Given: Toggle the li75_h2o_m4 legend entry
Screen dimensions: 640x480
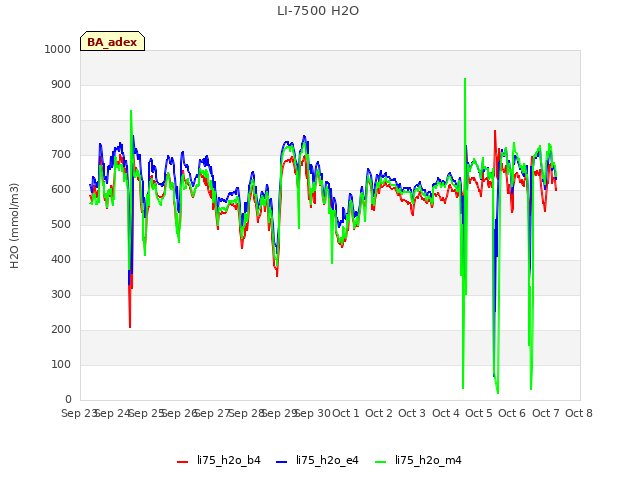Looking at the screenshot, I should pos(418,460).
